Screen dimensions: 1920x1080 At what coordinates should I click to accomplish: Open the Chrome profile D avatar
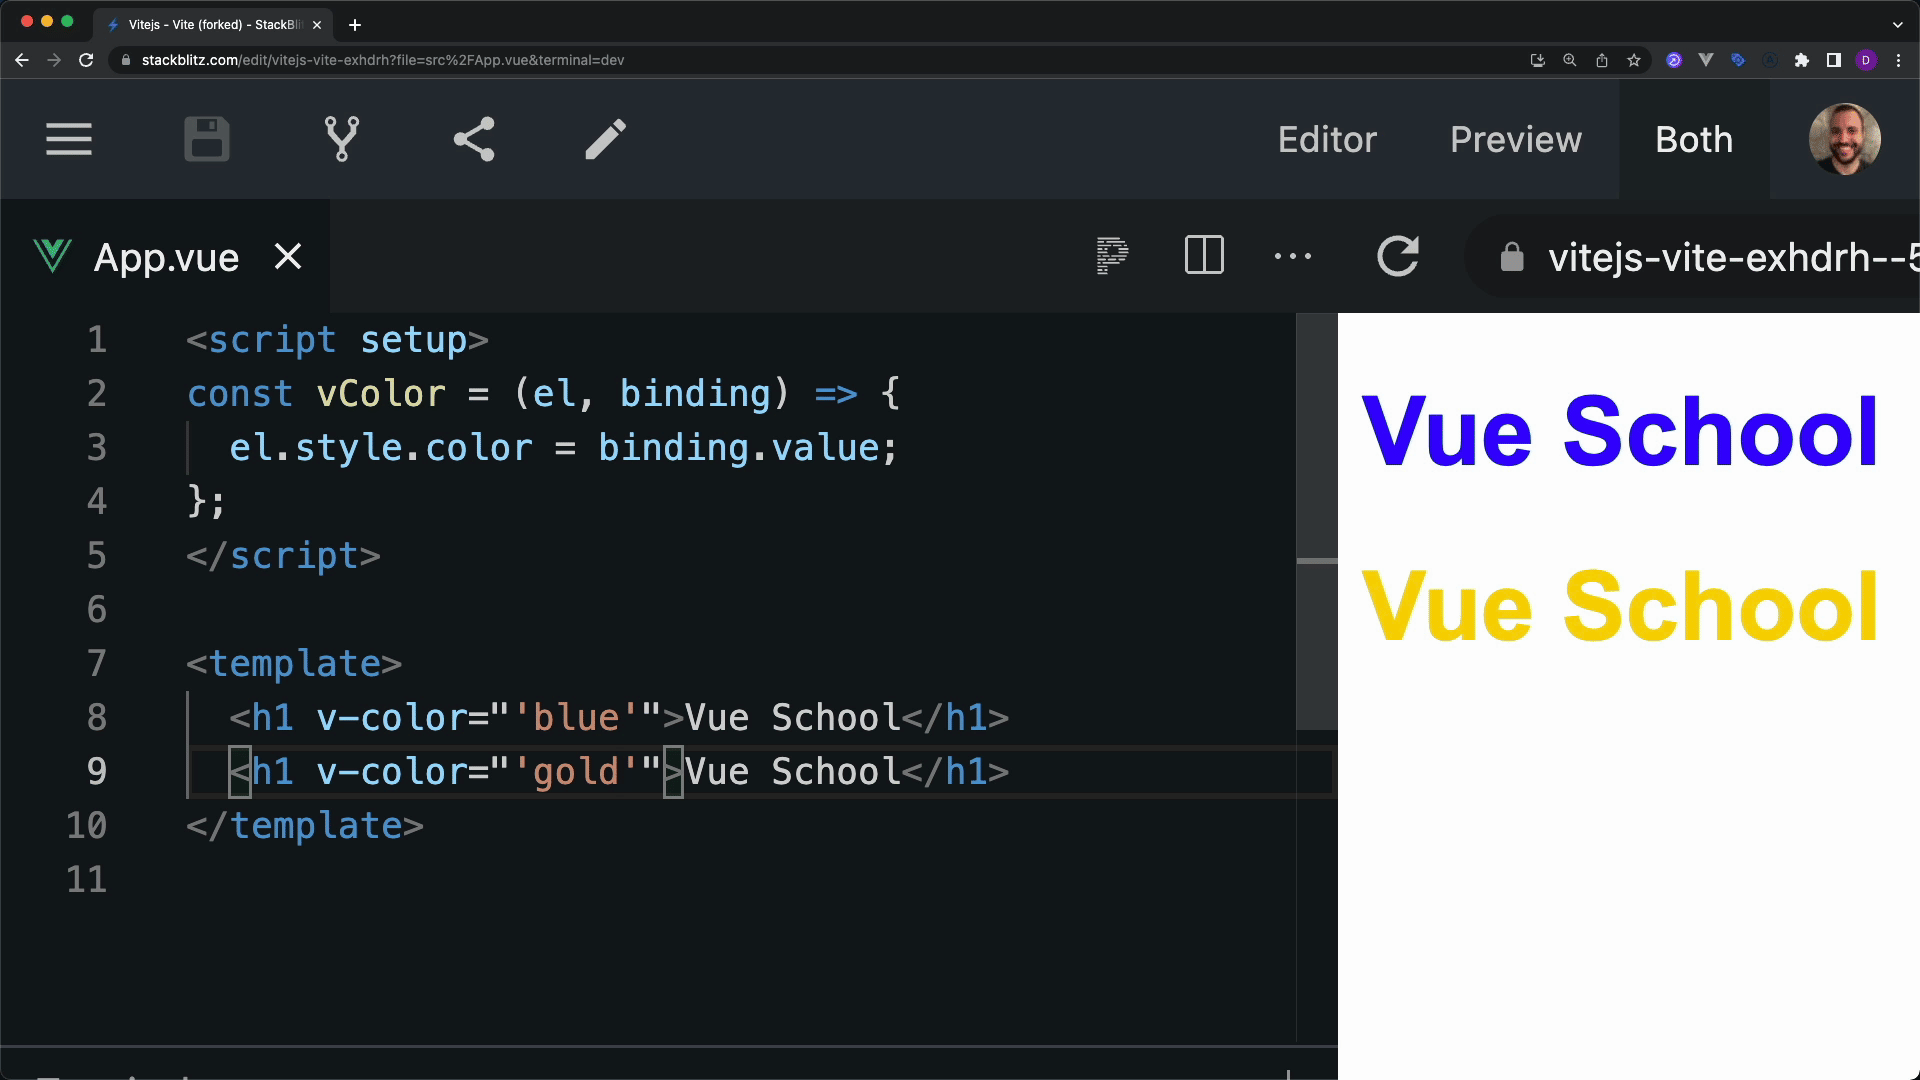pos(1866,60)
